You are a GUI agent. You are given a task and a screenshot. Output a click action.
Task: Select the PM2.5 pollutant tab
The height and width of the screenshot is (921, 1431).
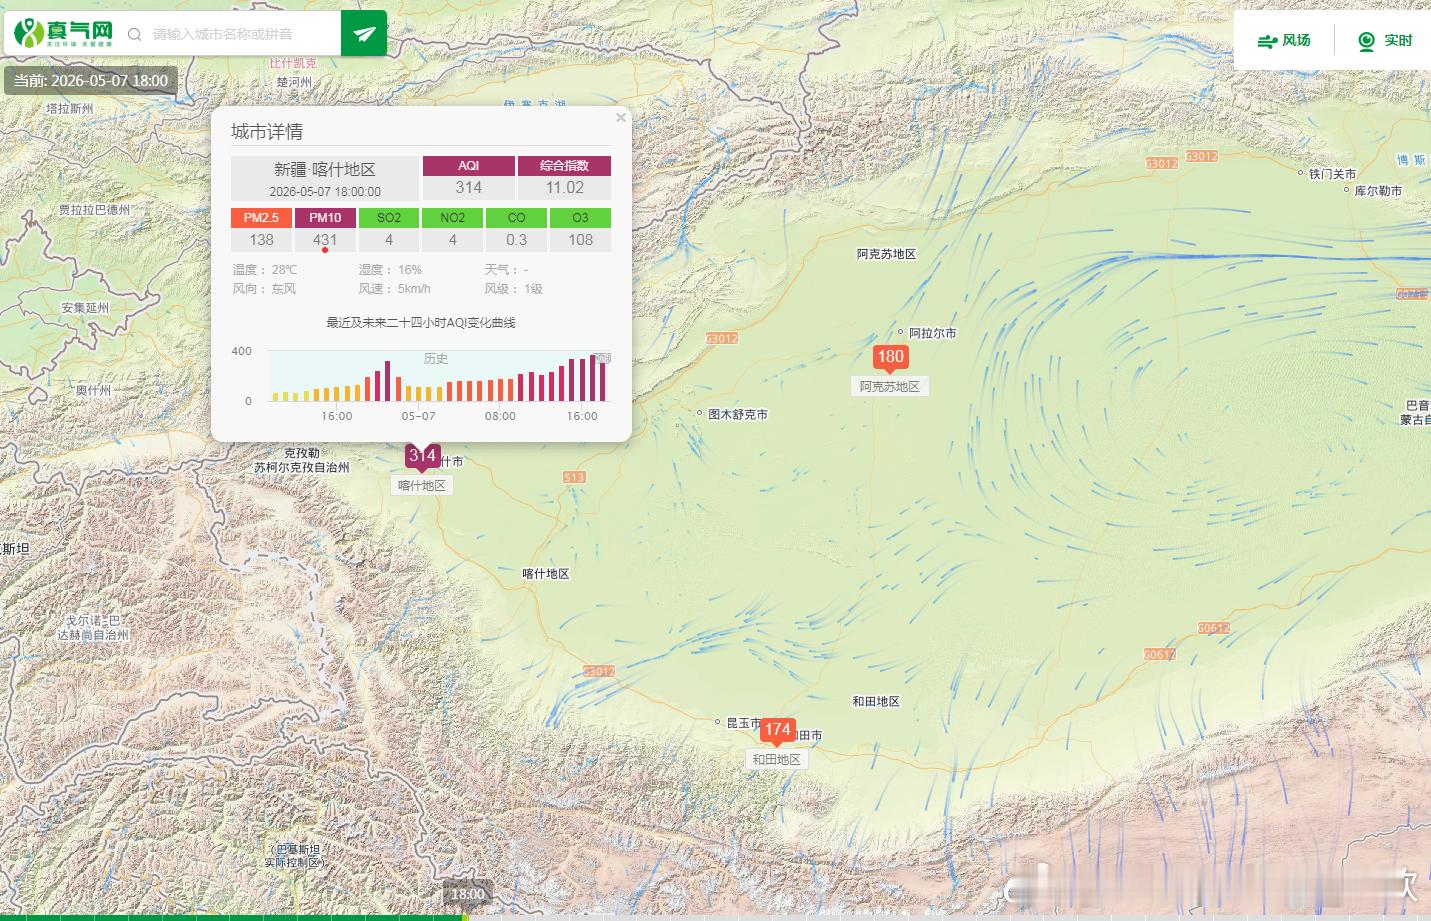[261, 217]
